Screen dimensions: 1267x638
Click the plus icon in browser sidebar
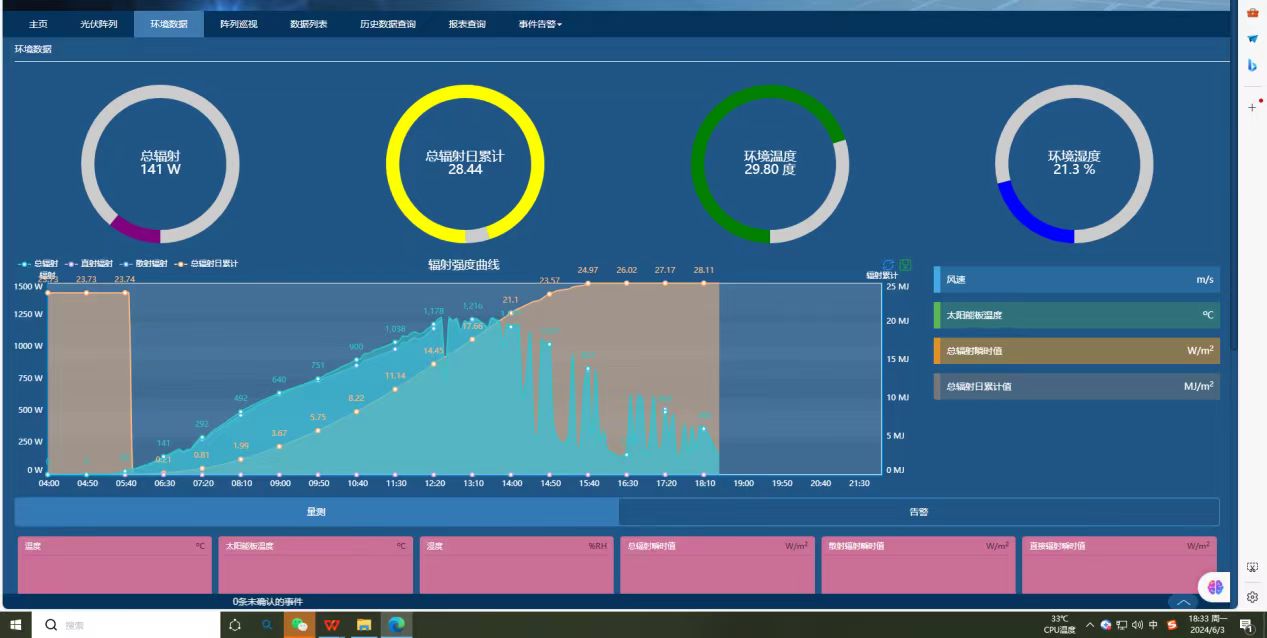[x=1252, y=107]
